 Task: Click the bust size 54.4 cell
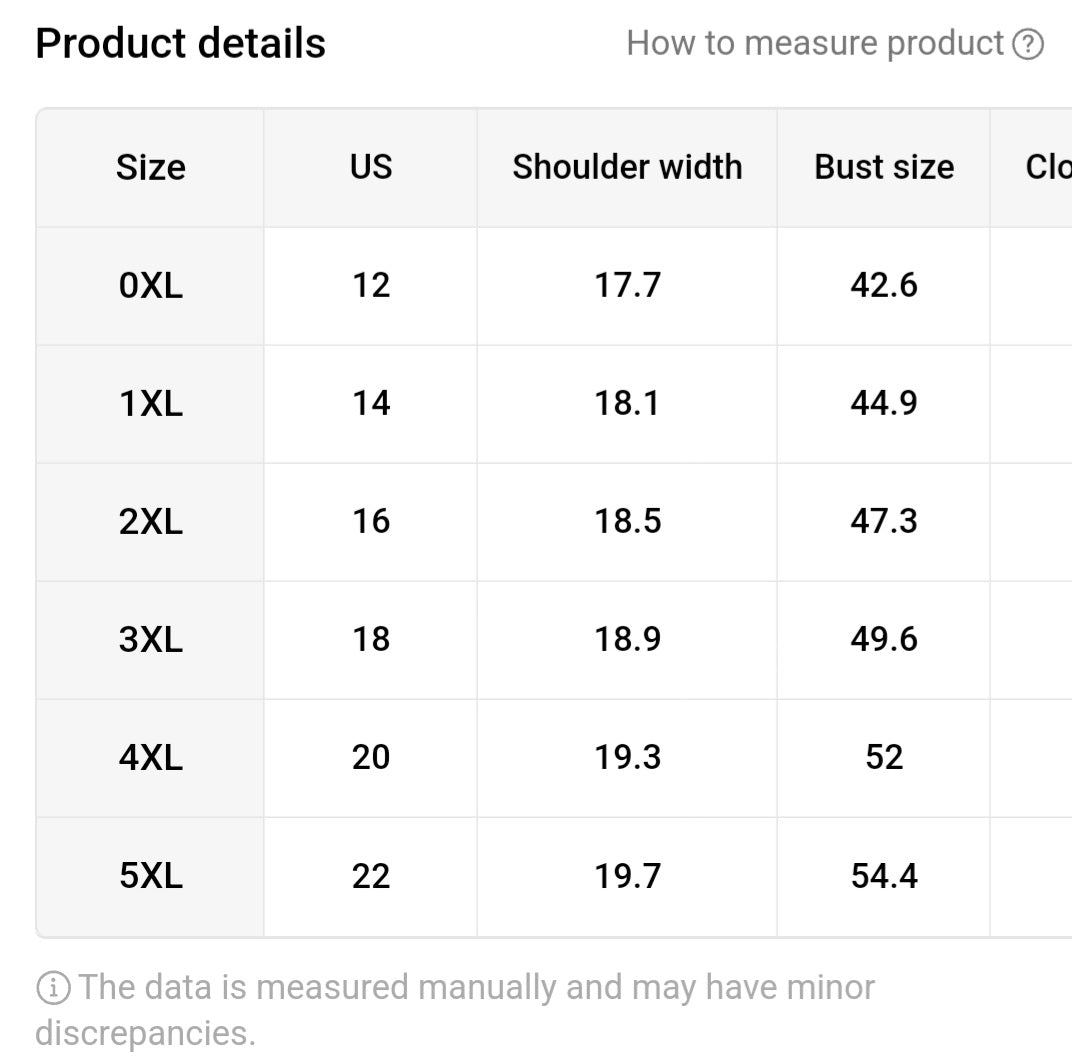tap(884, 877)
